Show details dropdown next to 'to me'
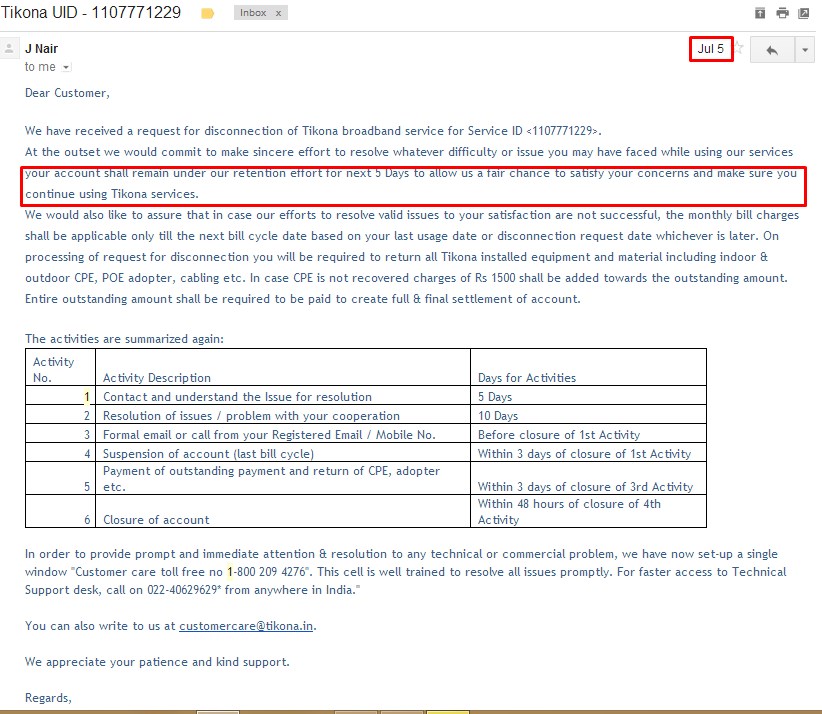Image resolution: width=822 pixels, height=714 pixels. (x=66, y=68)
